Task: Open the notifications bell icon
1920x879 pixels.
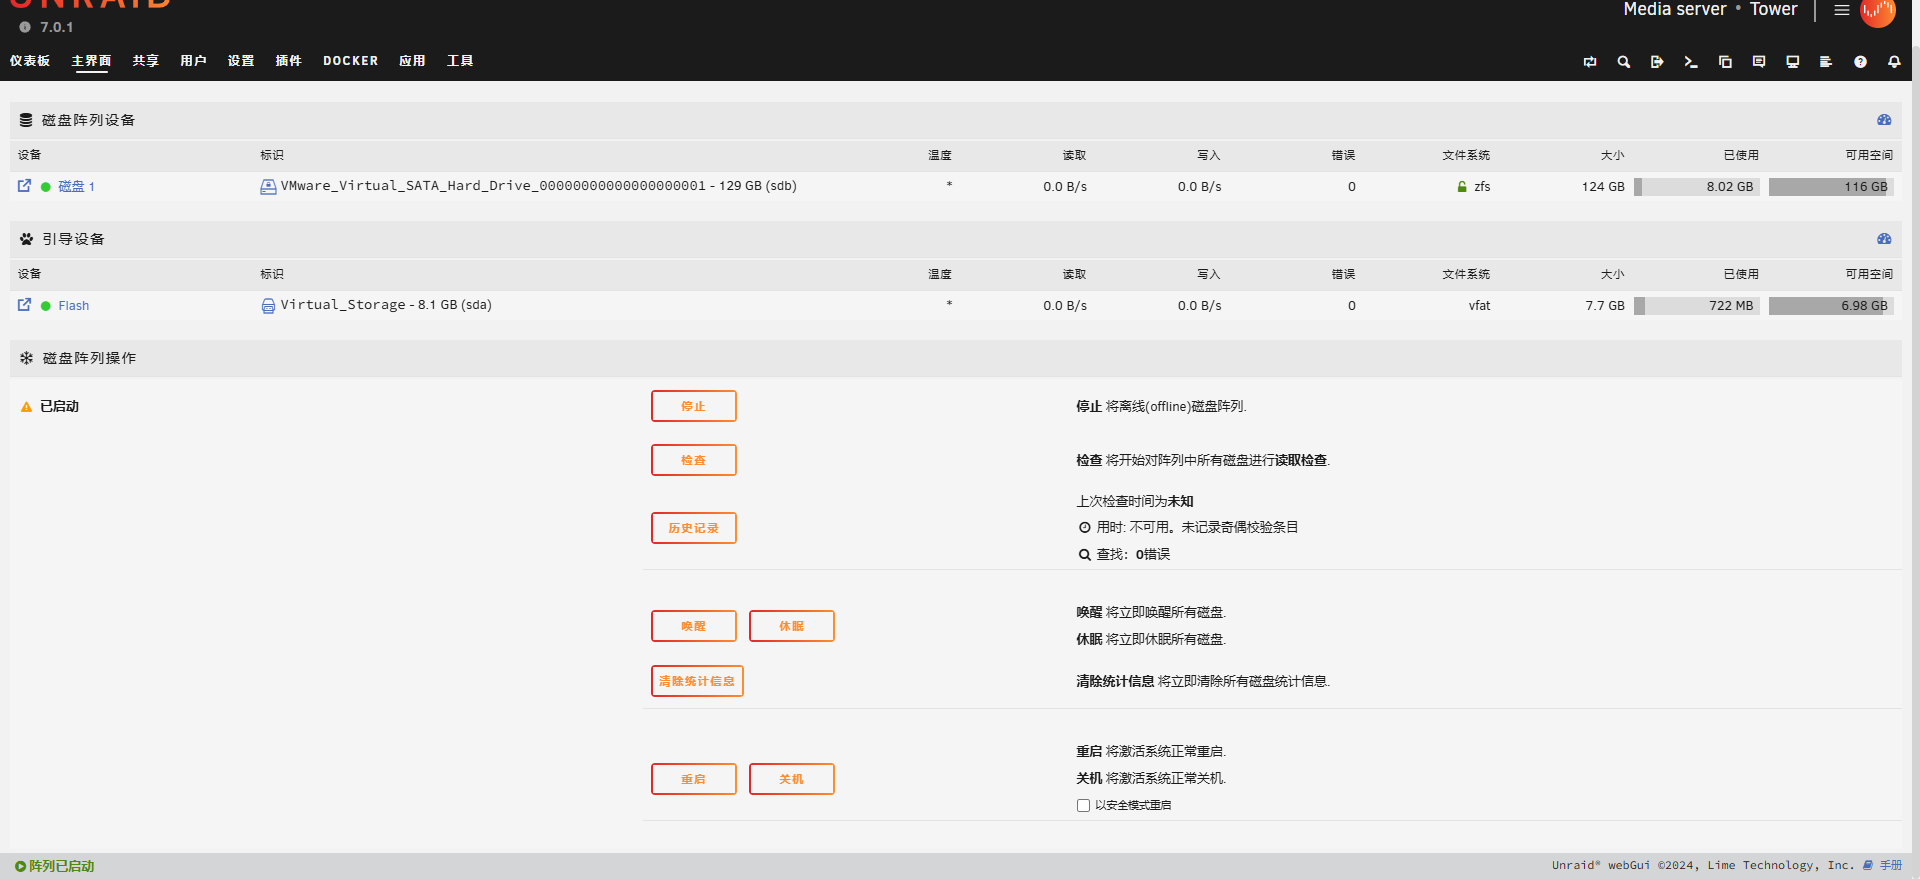Action: point(1894,62)
